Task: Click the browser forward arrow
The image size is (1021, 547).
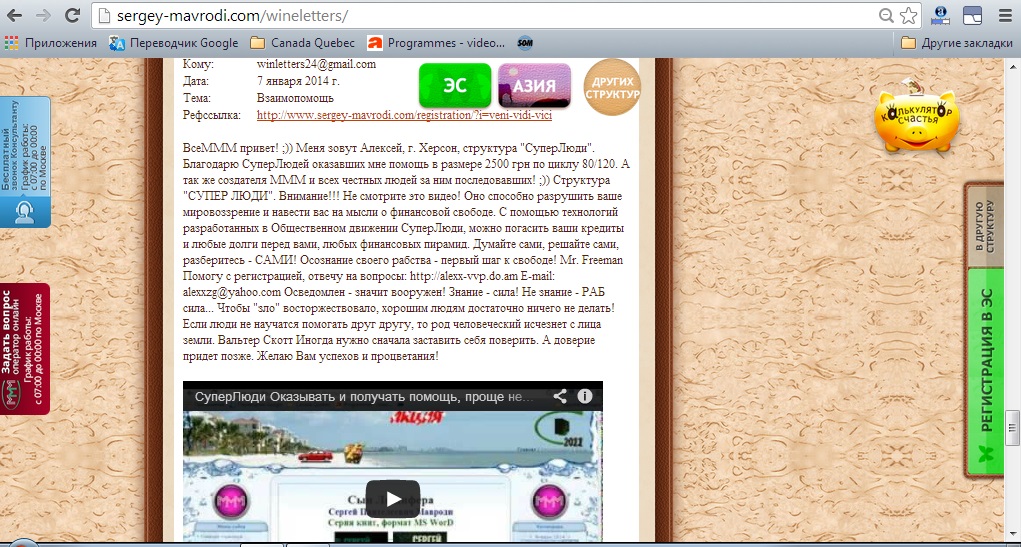Action: point(43,16)
